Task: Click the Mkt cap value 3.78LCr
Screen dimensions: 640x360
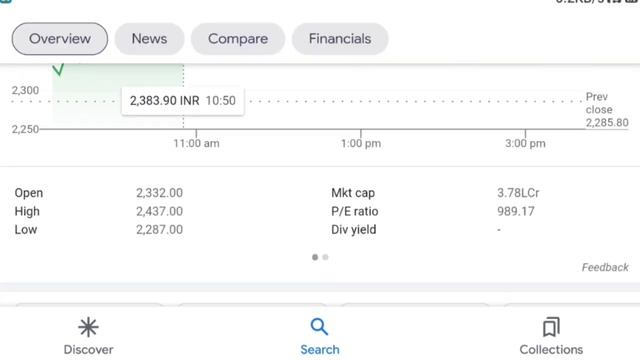Action: tap(518, 193)
